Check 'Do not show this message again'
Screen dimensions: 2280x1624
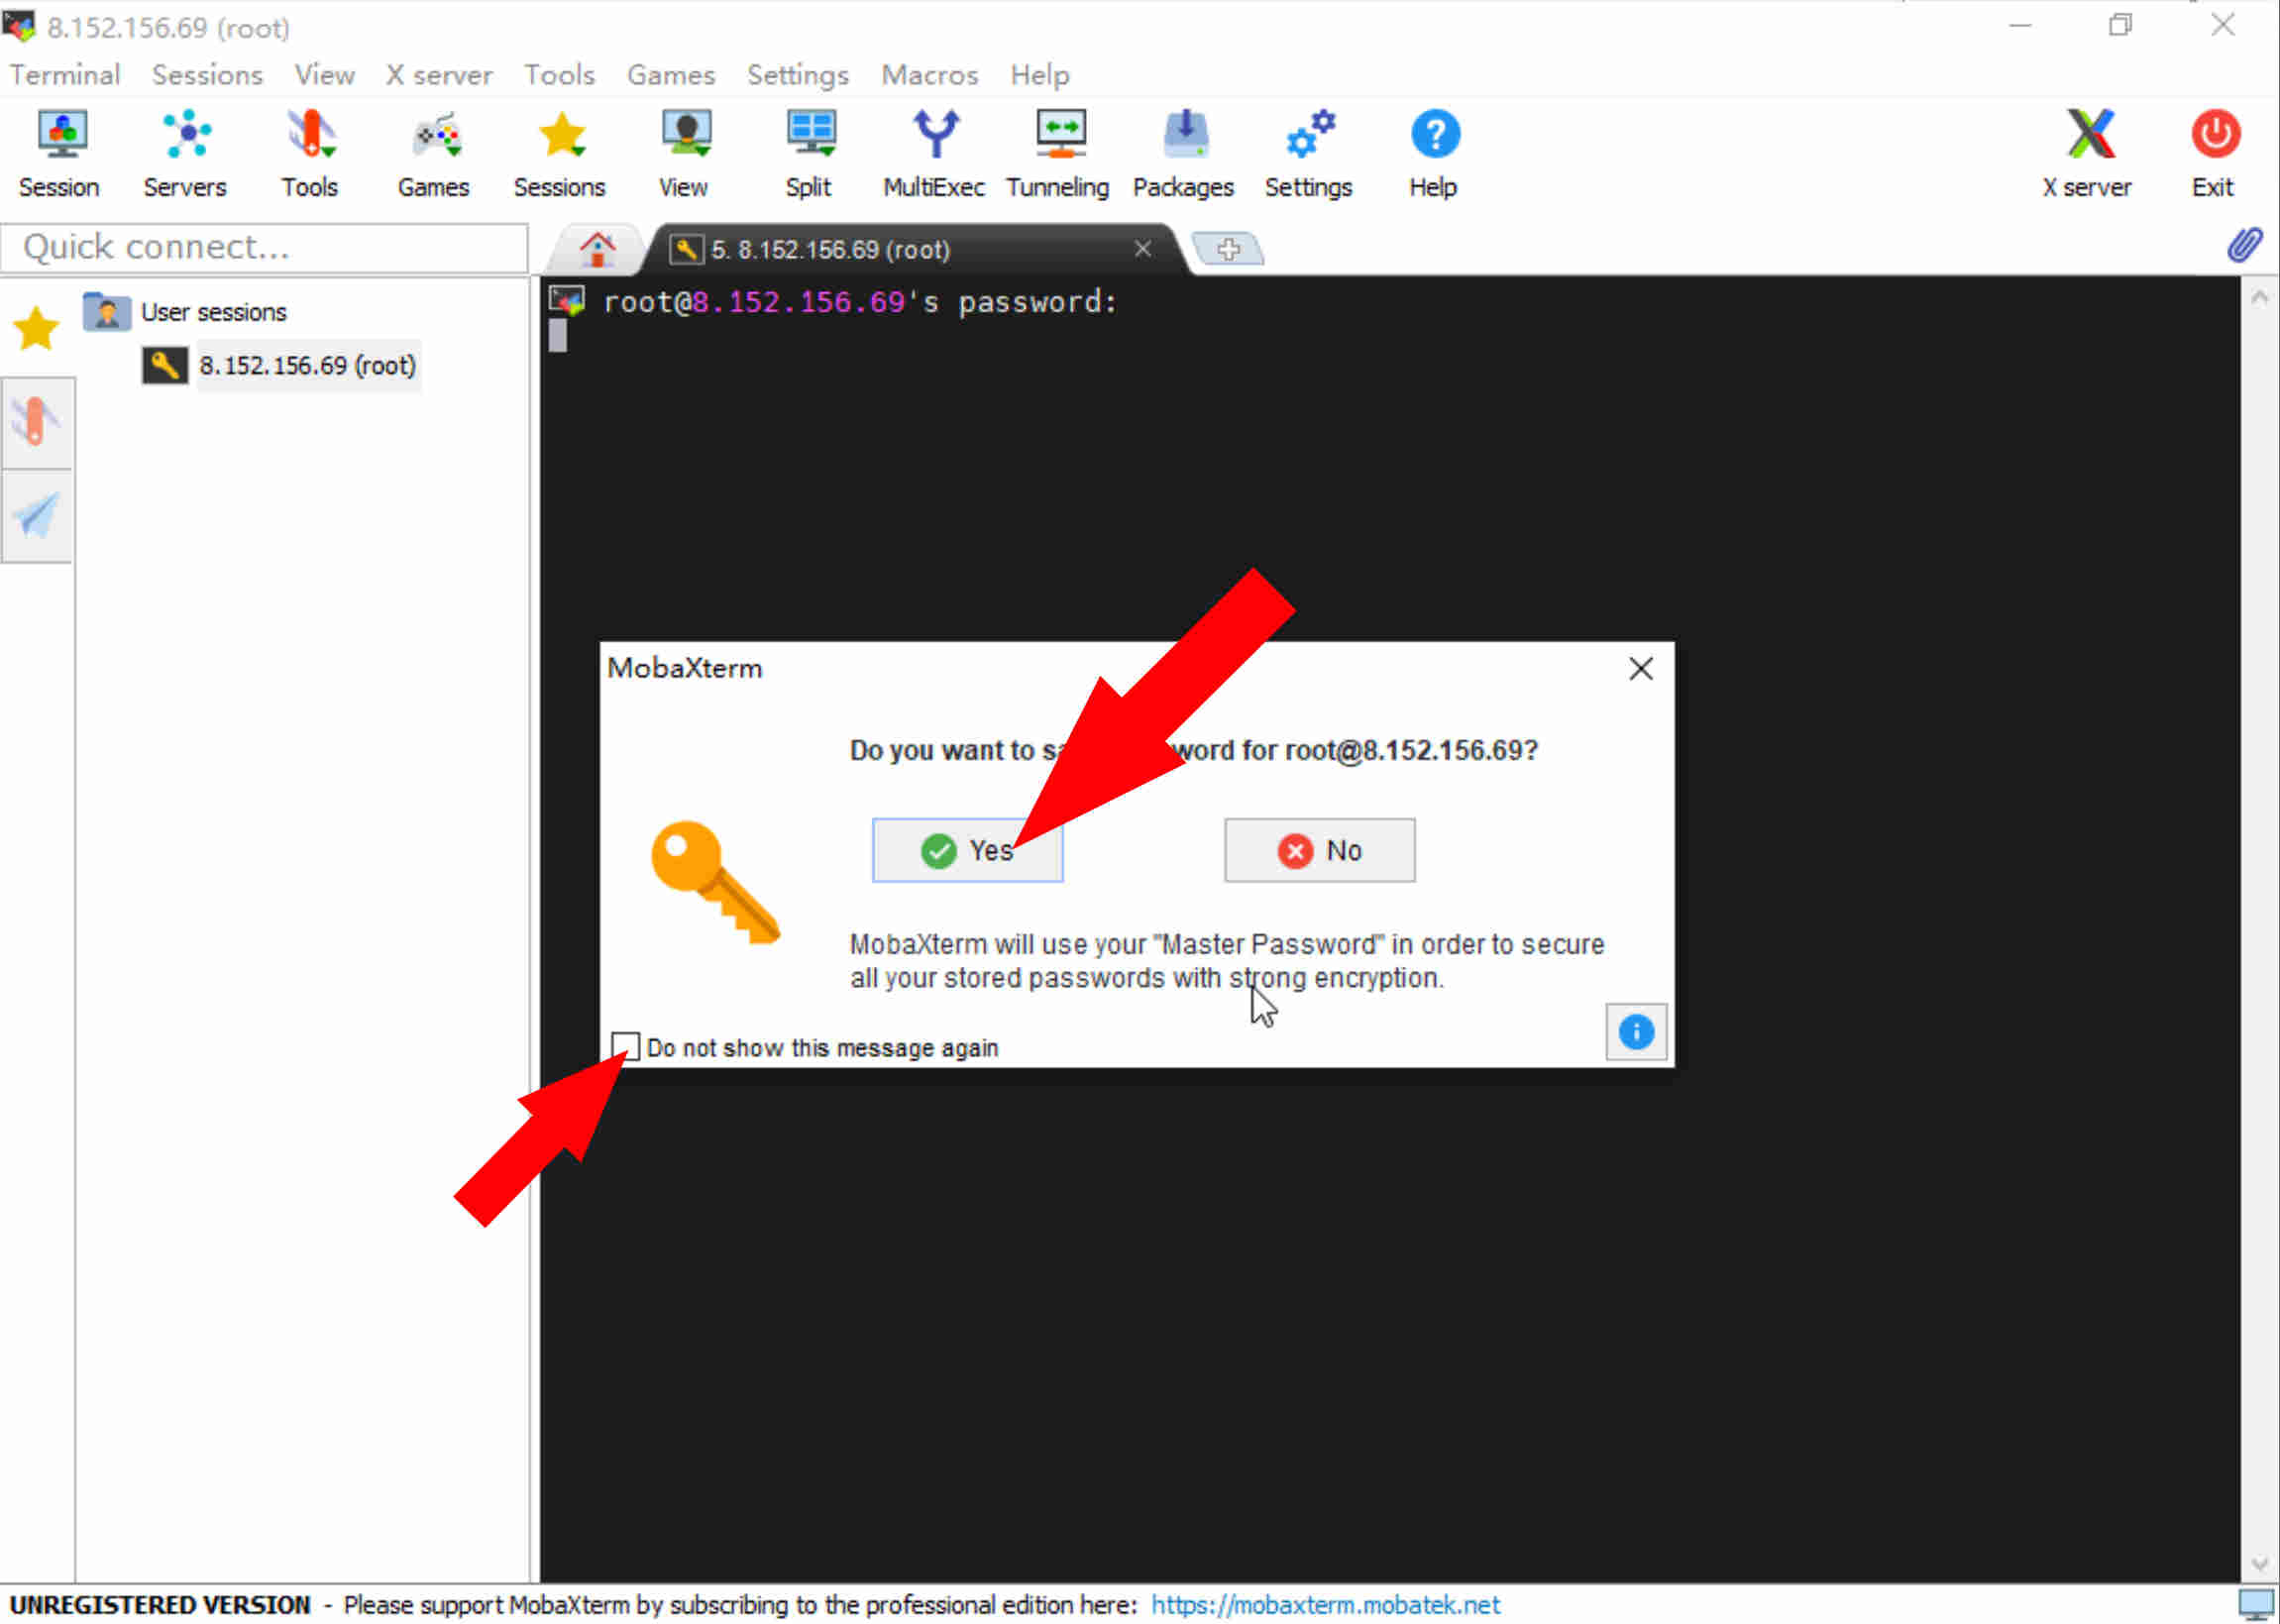pyautogui.click(x=625, y=1047)
